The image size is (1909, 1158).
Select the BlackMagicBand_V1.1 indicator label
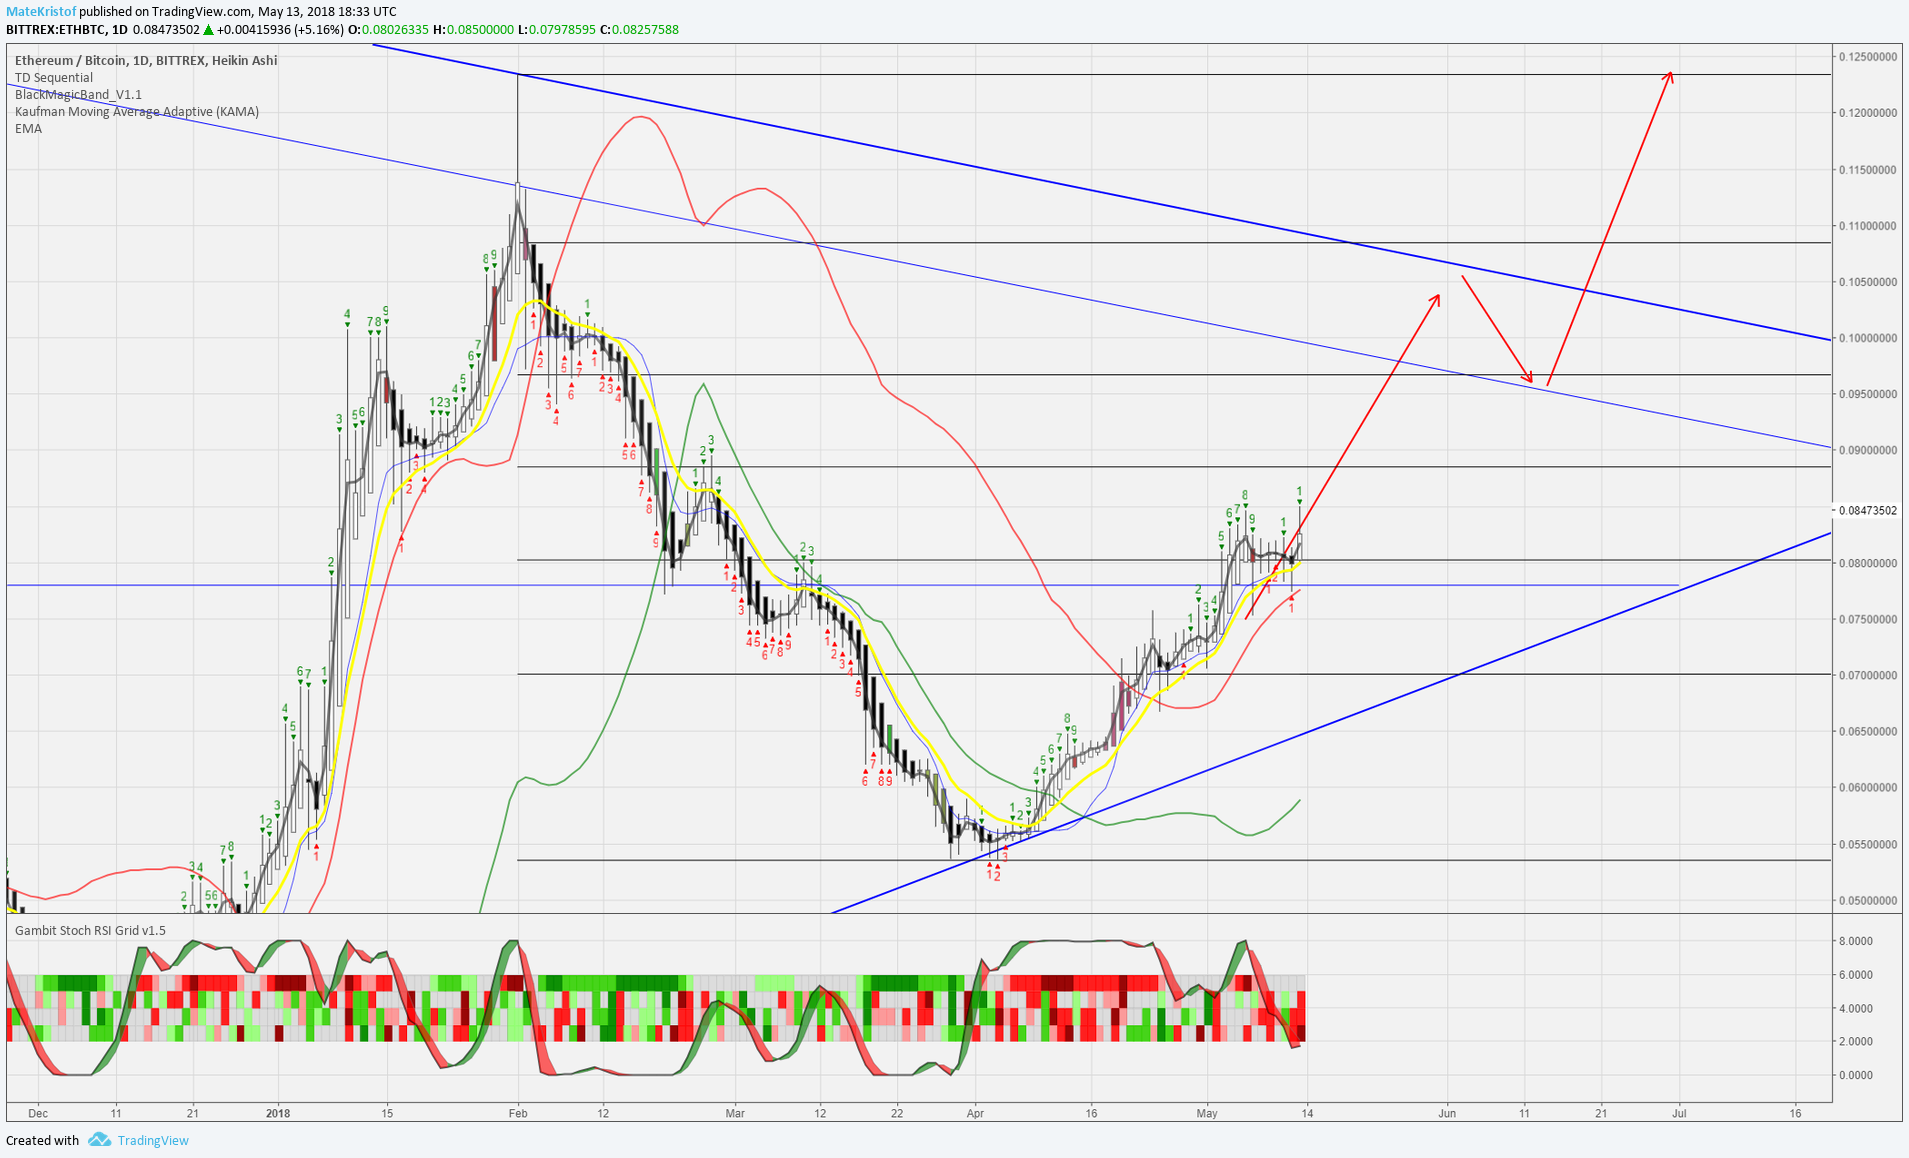click(78, 94)
